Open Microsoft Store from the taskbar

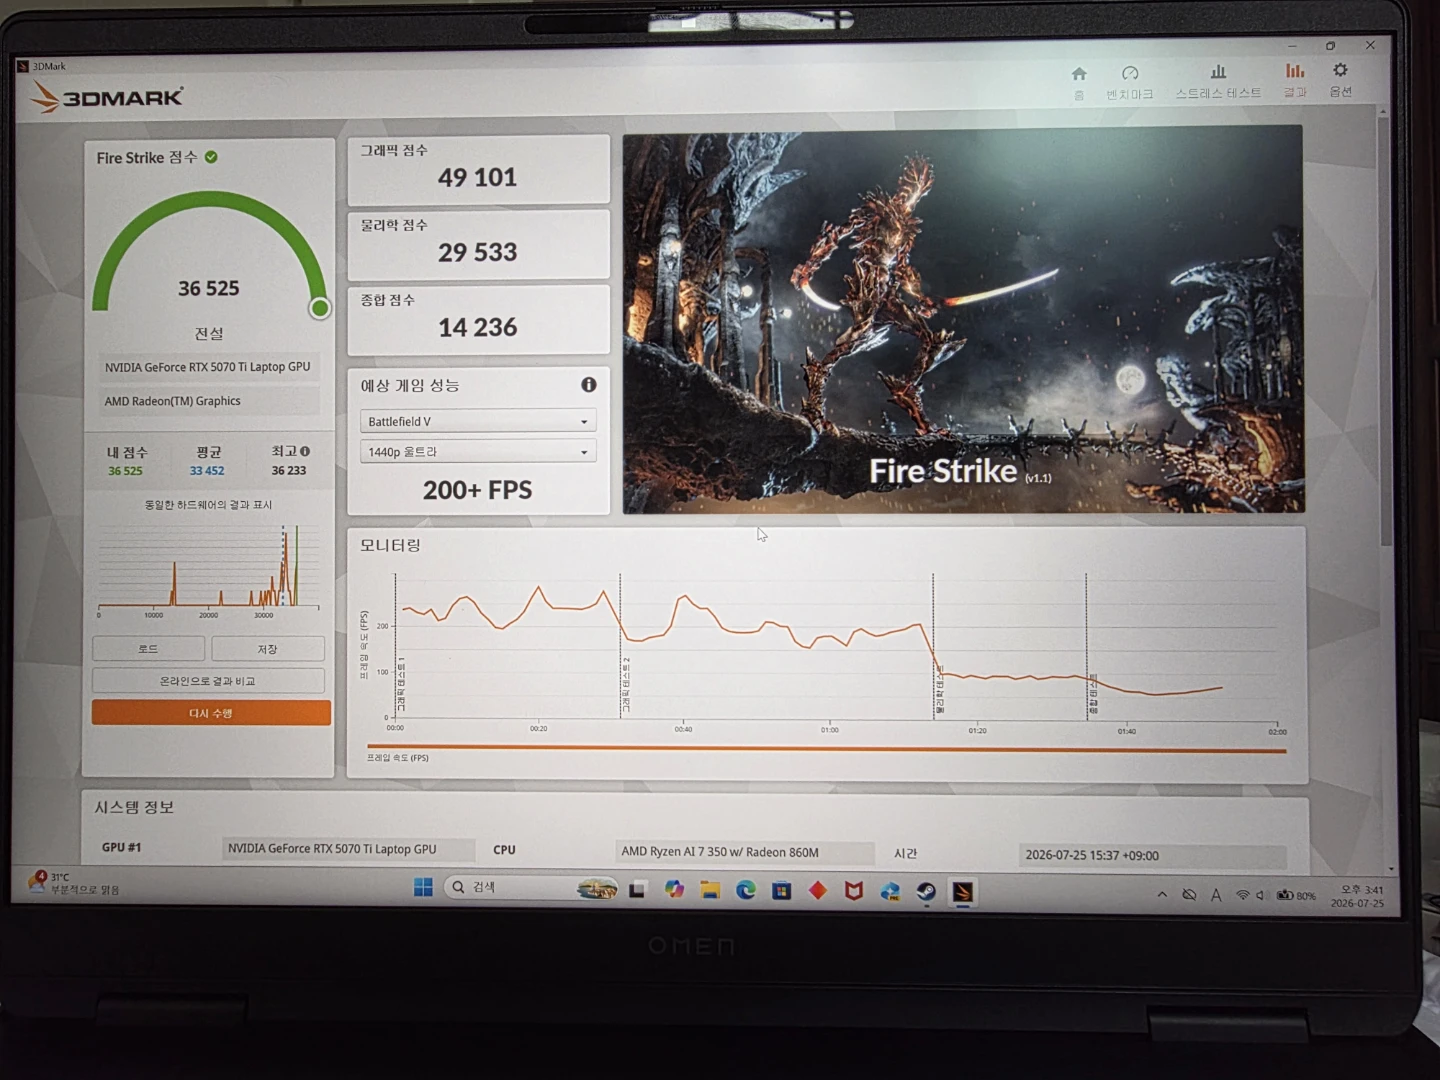coord(782,890)
